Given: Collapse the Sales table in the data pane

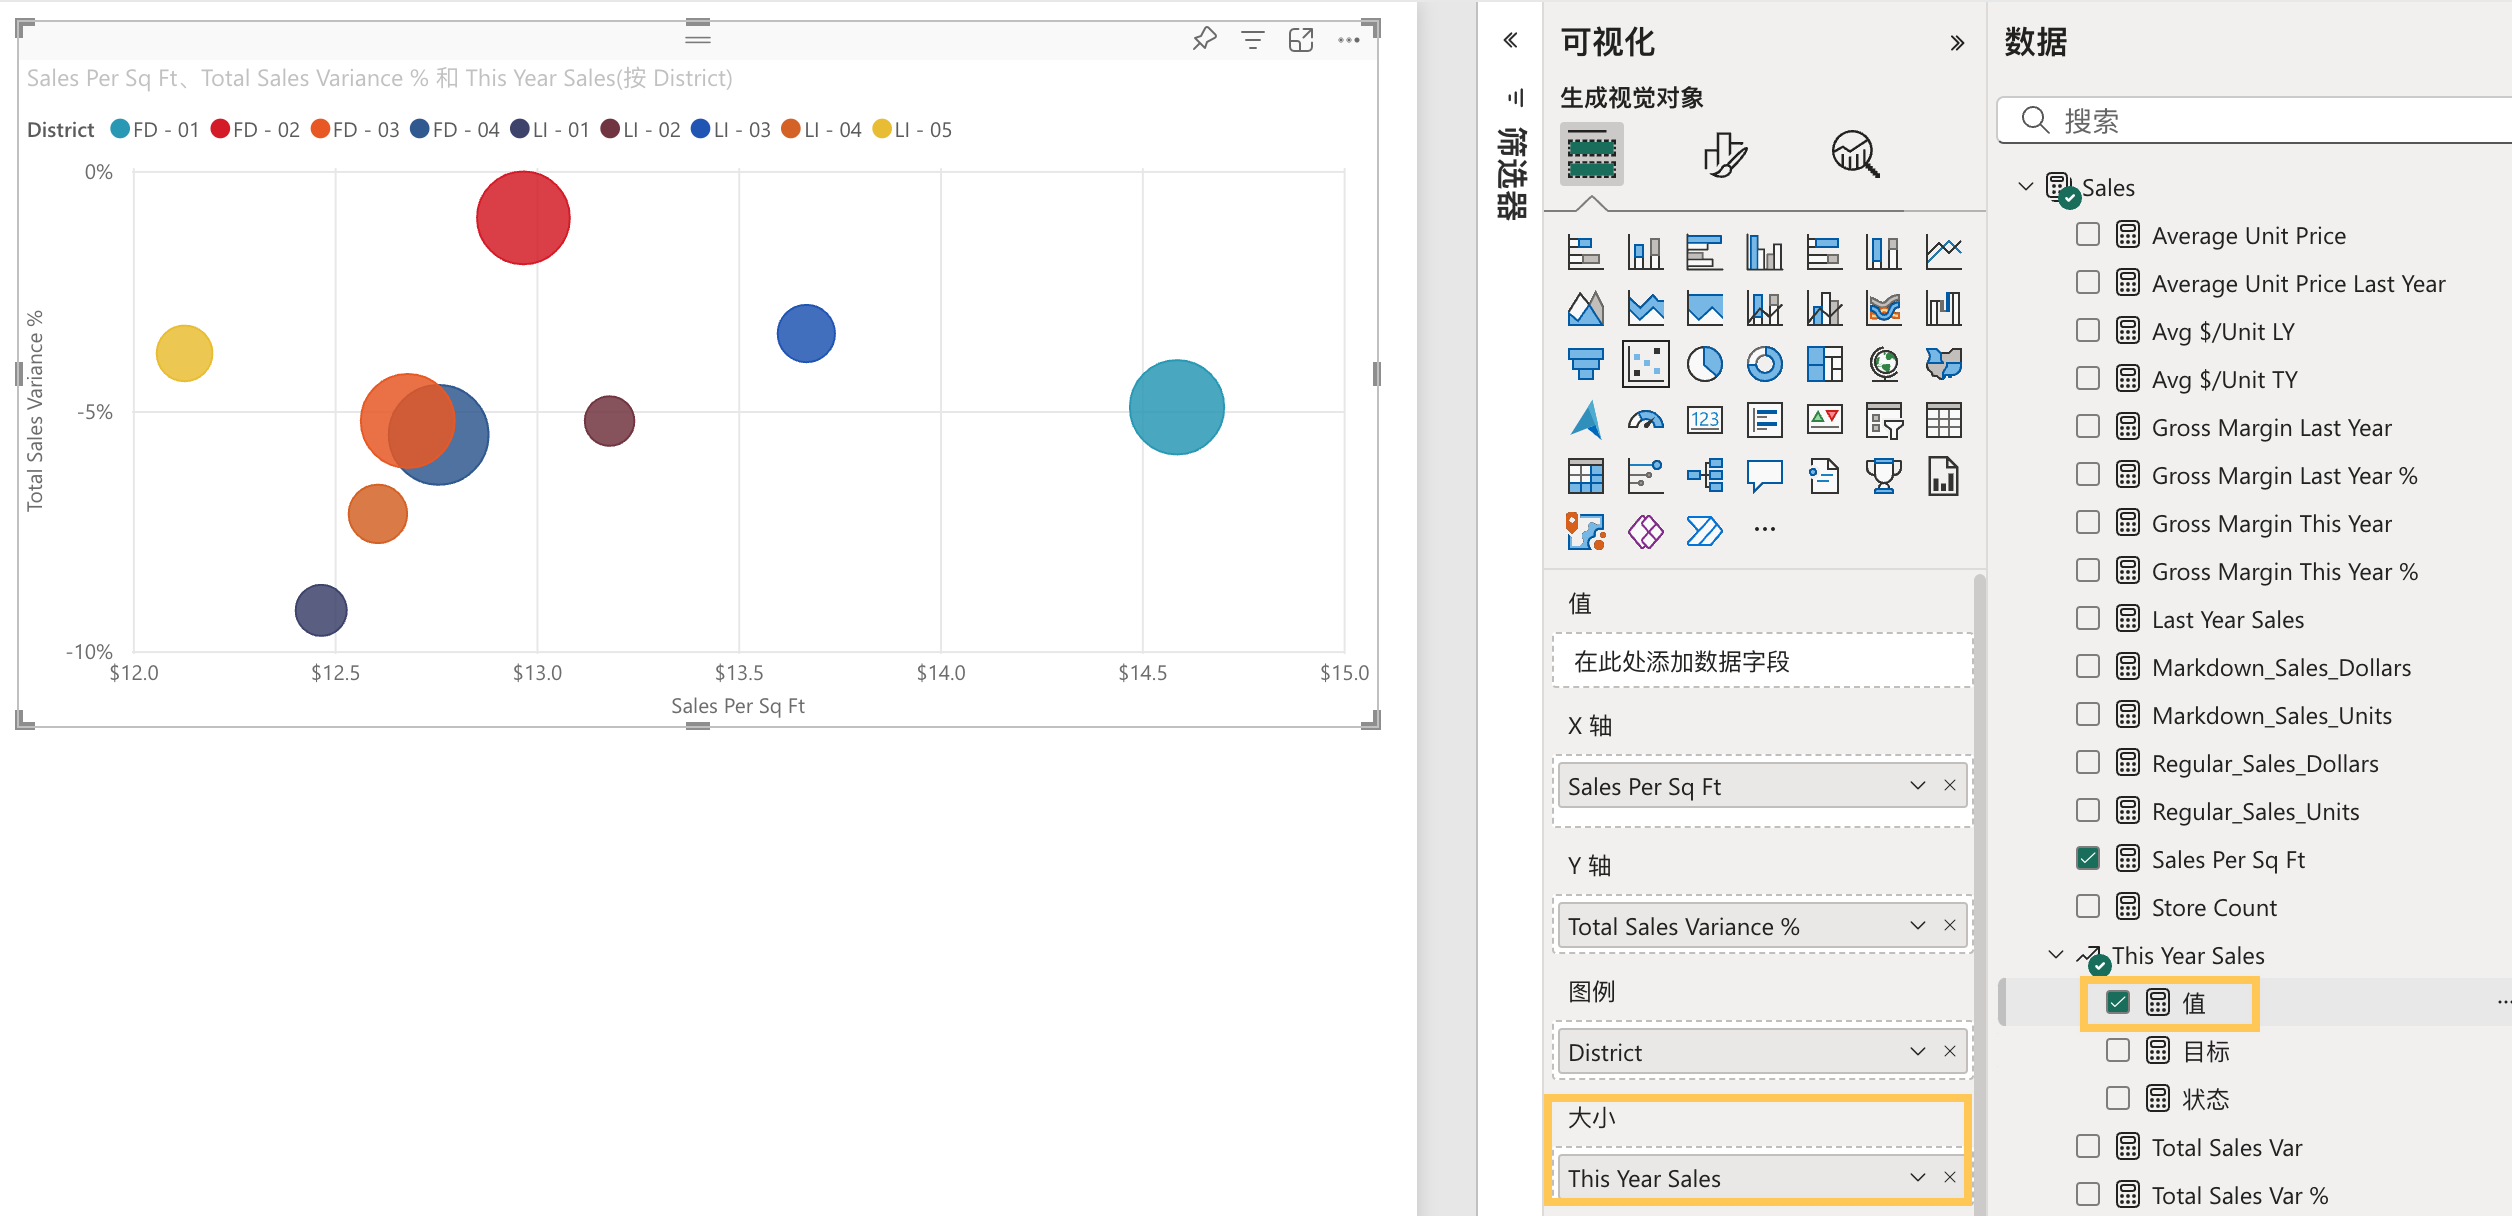Looking at the screenshot, I should click(2026, 187).
